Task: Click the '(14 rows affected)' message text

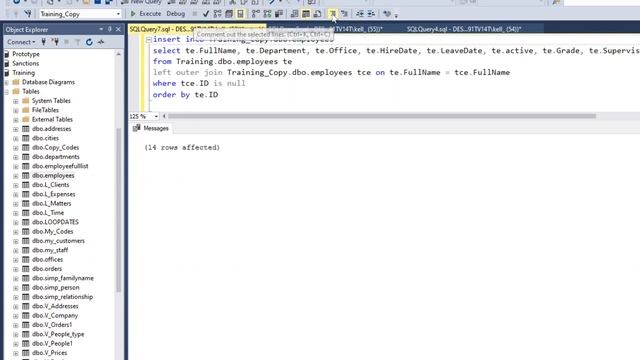Action: point(182,148)
